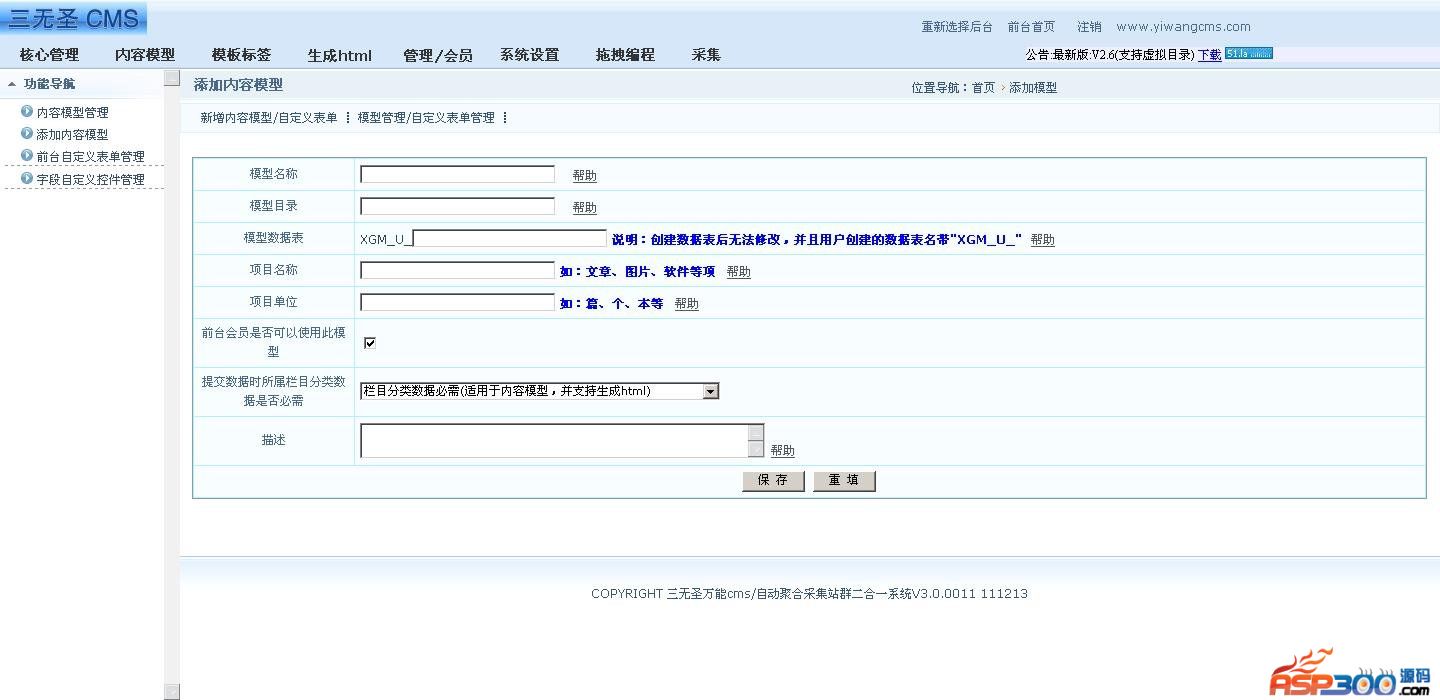Click the 描述 textarea scrollbar
This screenshot has height=700, width=1440.
(756, 441)
